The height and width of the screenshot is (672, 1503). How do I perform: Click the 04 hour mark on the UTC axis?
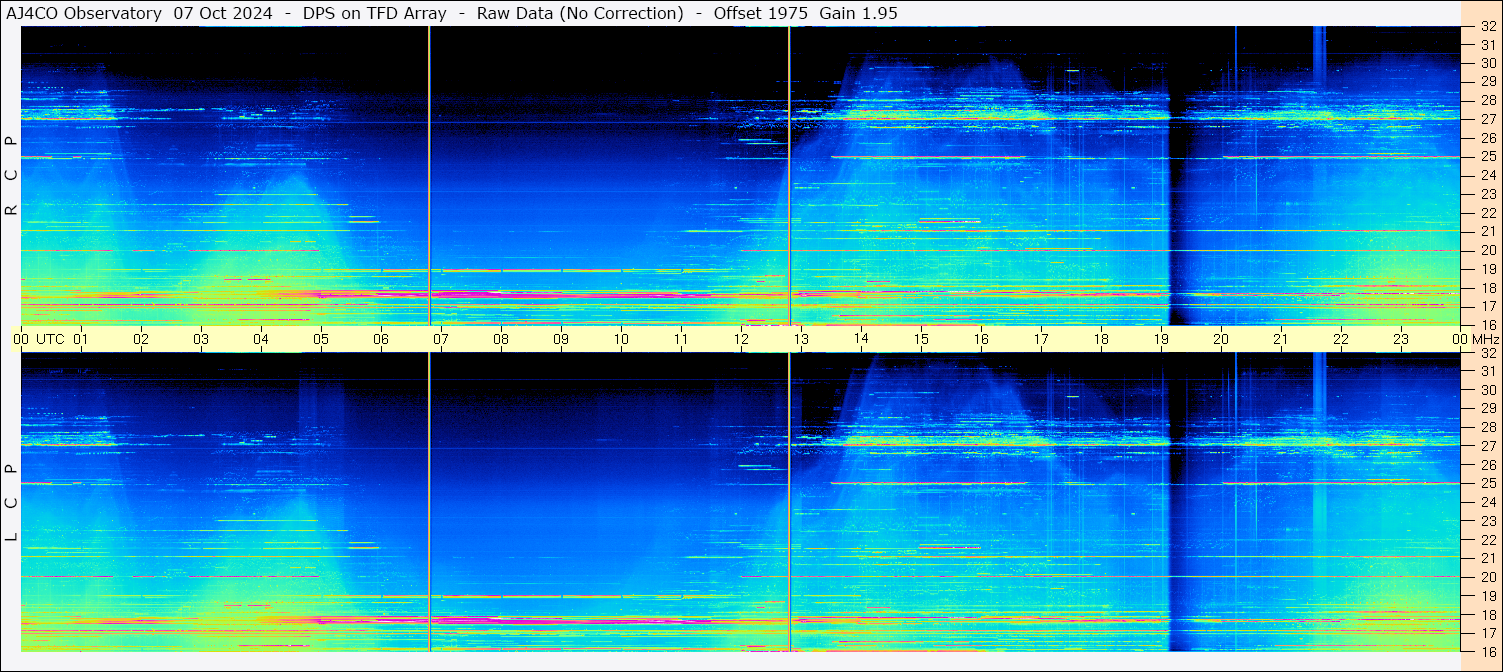[x=261, y=339]
